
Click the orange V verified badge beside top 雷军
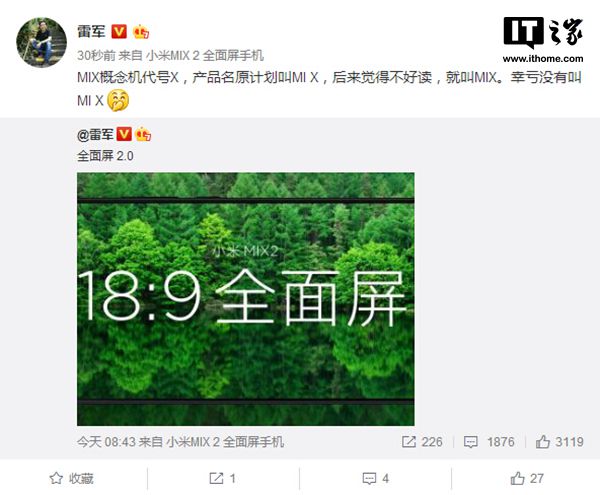click(119, 31)
